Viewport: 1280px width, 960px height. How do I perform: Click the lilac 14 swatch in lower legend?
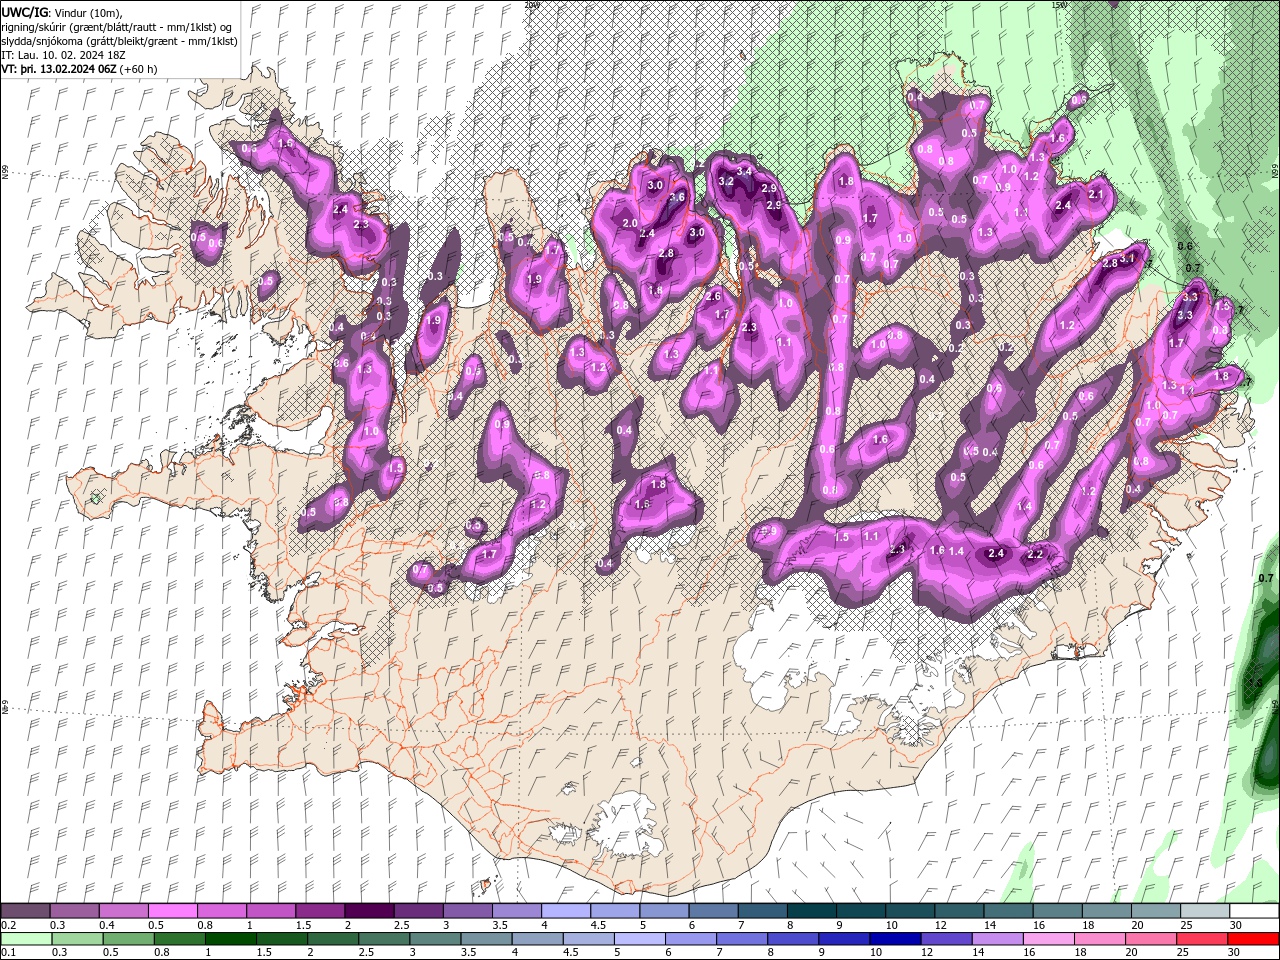(997, 939)
